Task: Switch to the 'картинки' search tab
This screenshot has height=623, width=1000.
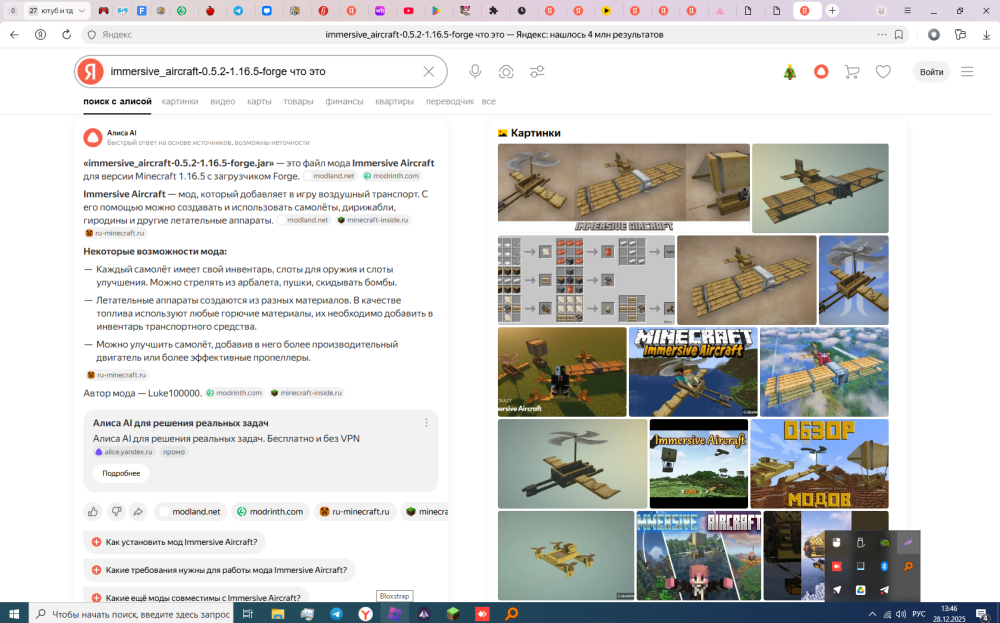Action: coord(180,101)
